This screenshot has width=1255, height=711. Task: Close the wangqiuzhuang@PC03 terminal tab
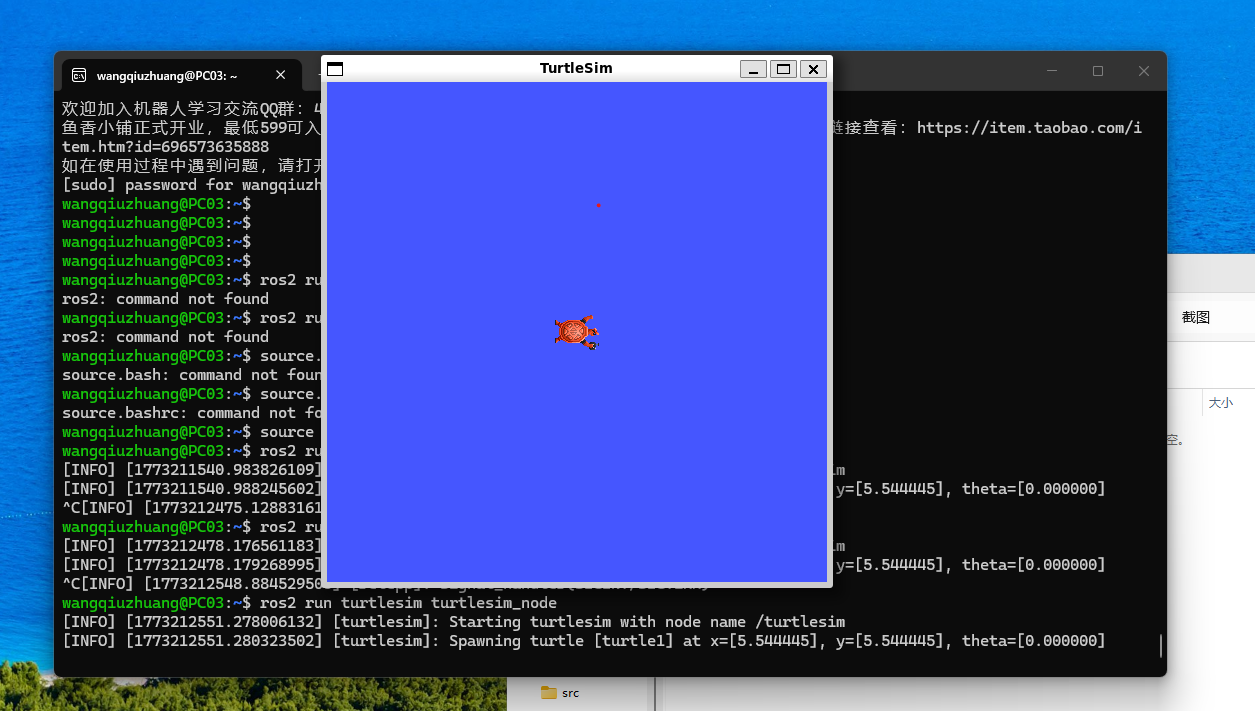(280, 75)
